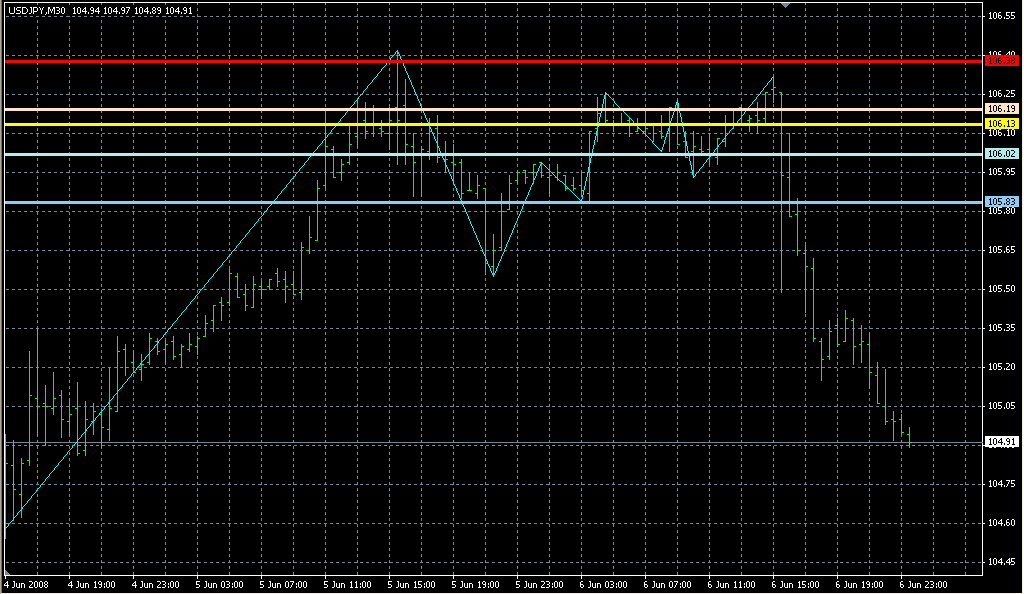Click the yellow 106.13 price tag
1024x594 pixels.
coord(1001,123)
